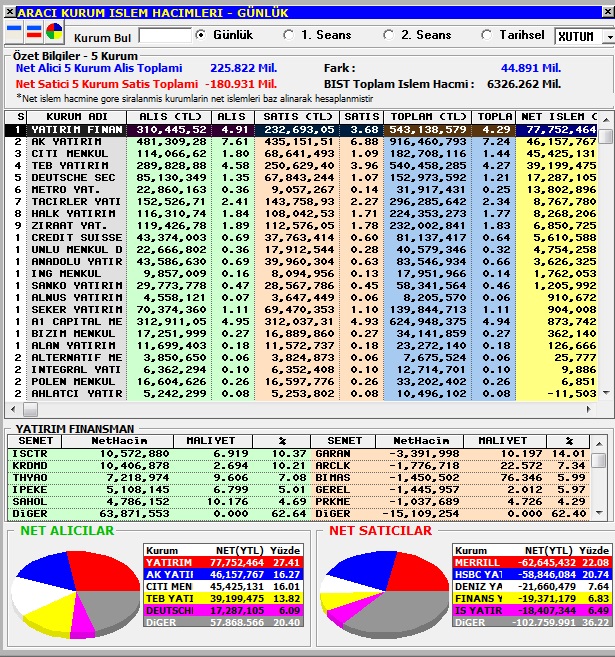Focus the Kurum Bul search field

pos(165,36)
